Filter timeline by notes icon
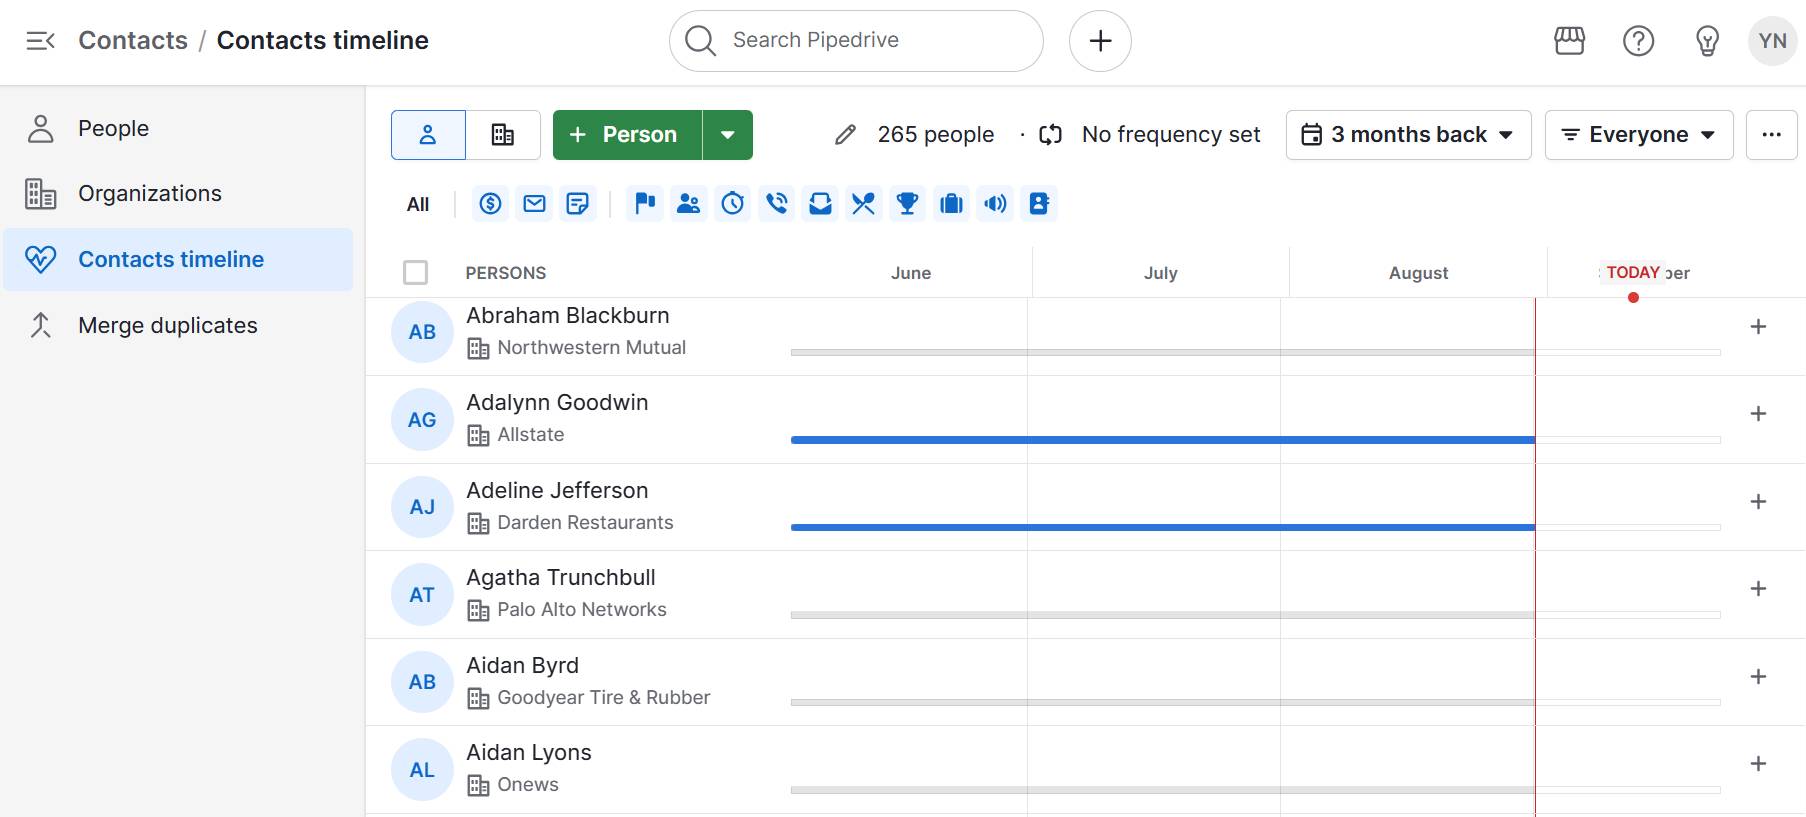 [x=578, y=204]
